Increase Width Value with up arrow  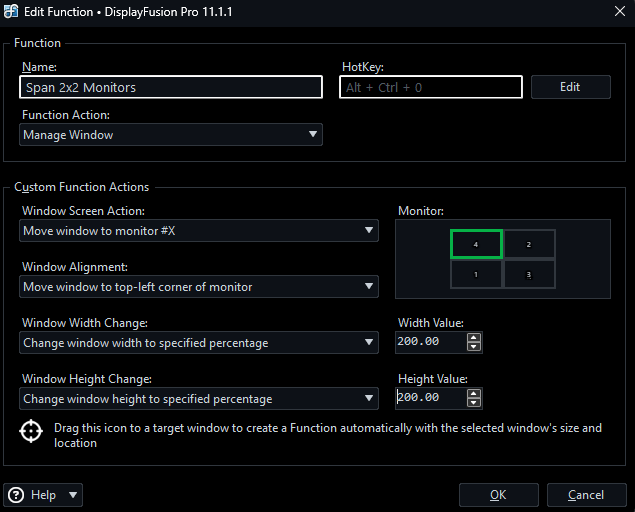pyautogui.click(x=474, y=337)
